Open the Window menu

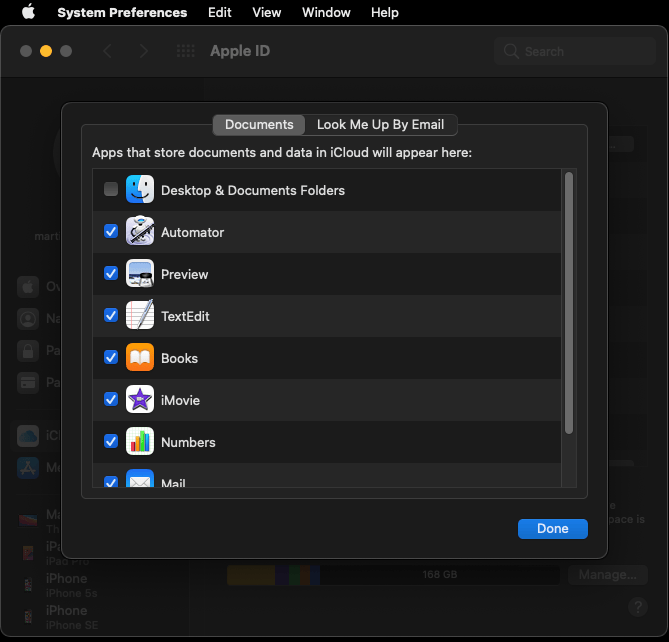326,12
